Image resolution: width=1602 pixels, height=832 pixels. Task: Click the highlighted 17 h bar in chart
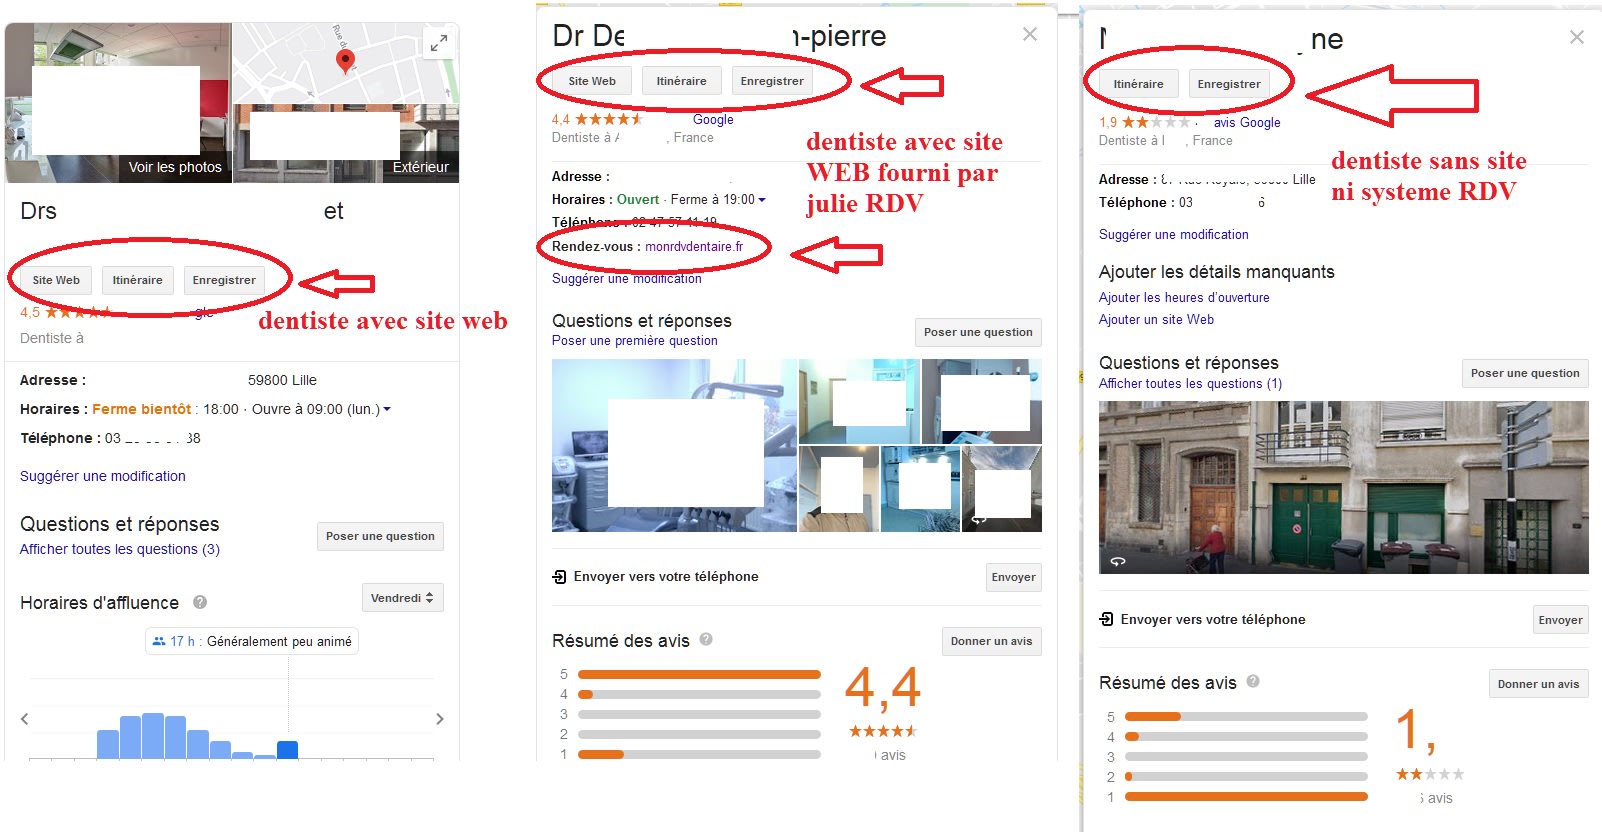pyautogui.click(x=287, y=749)
